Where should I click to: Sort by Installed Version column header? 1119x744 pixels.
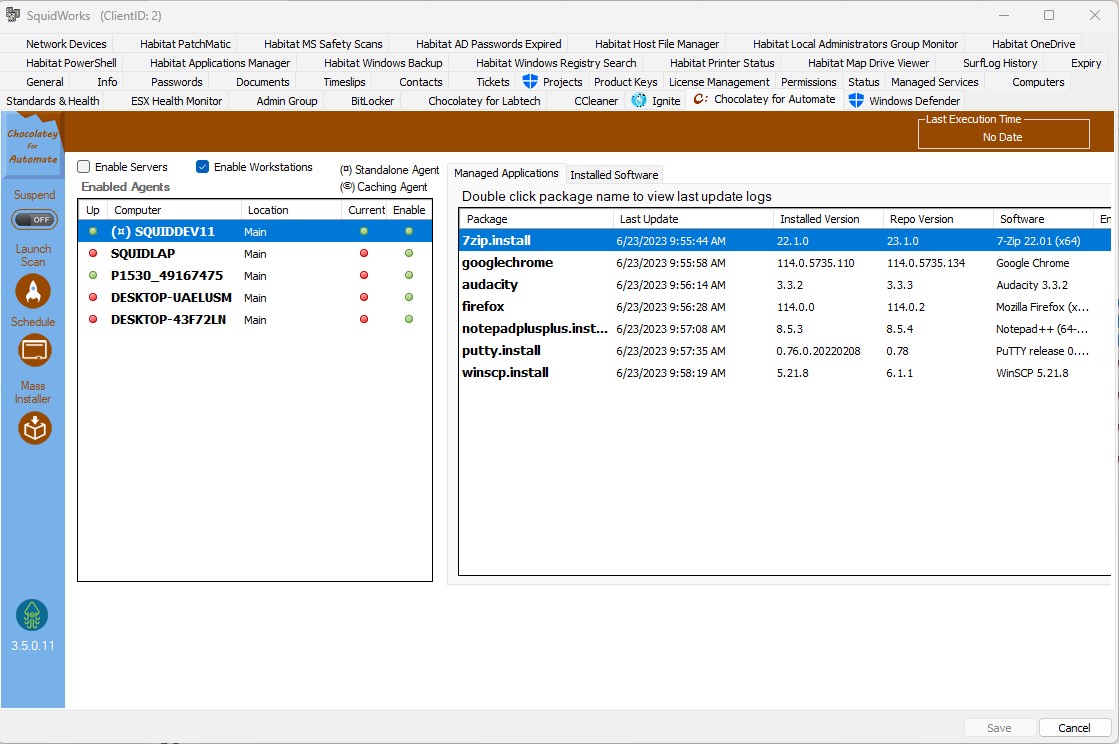(x=828, y=219)
